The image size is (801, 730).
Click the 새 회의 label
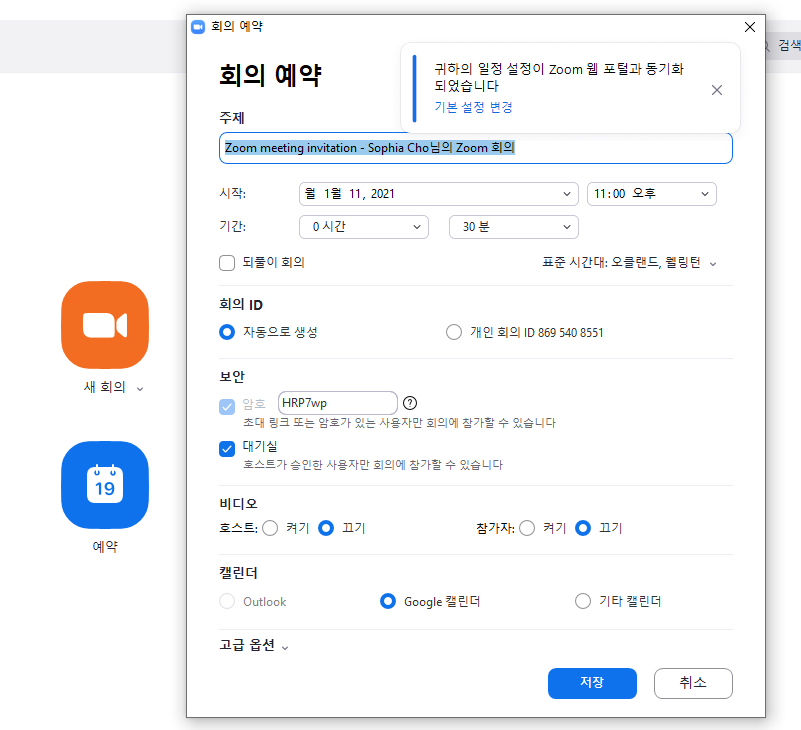pyautogui.click(x=104, y=387)
